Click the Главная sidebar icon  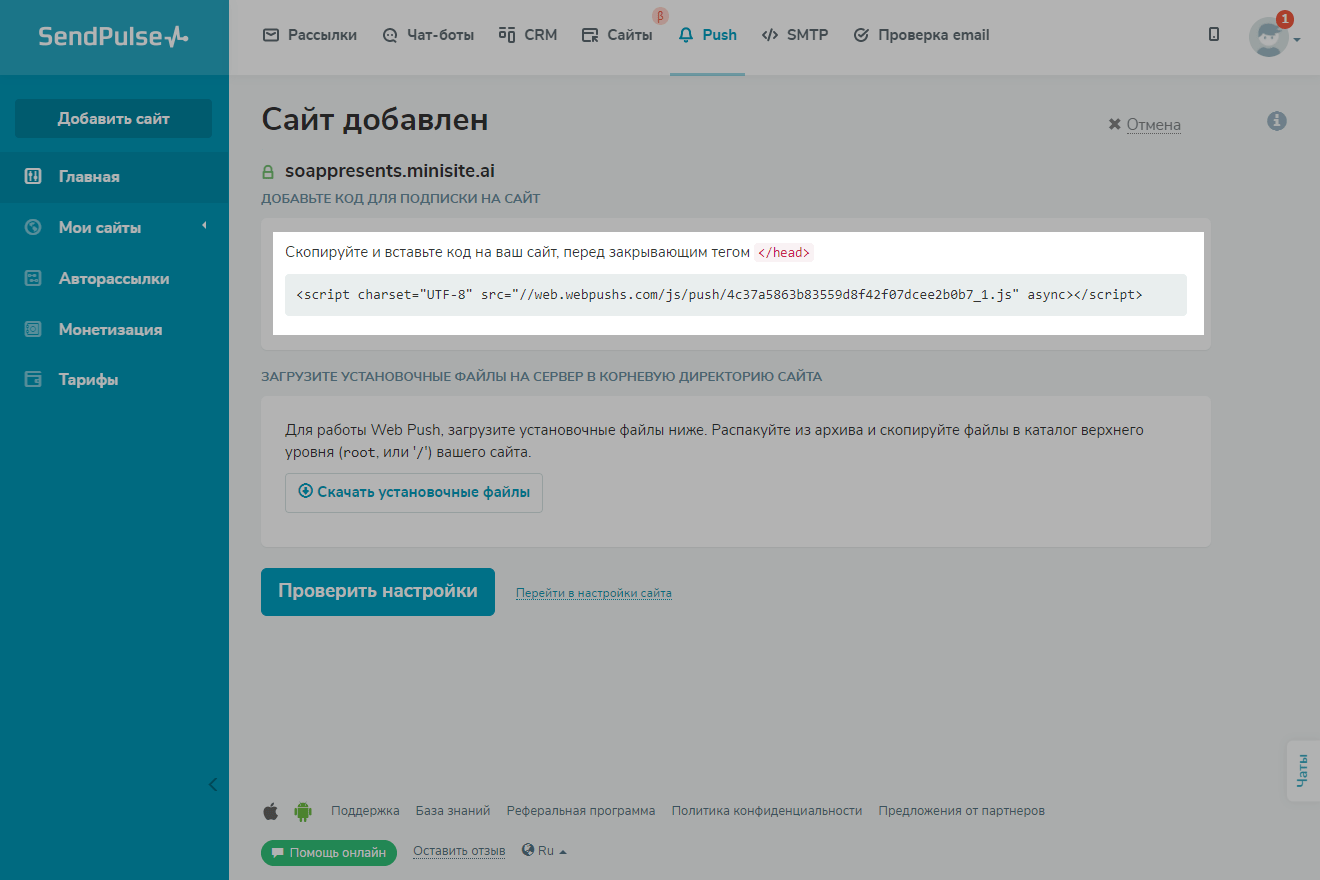coord(33,177)
